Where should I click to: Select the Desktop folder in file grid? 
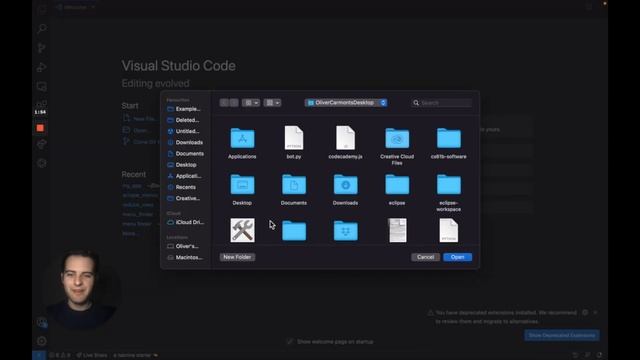click(x=242, y=189)
